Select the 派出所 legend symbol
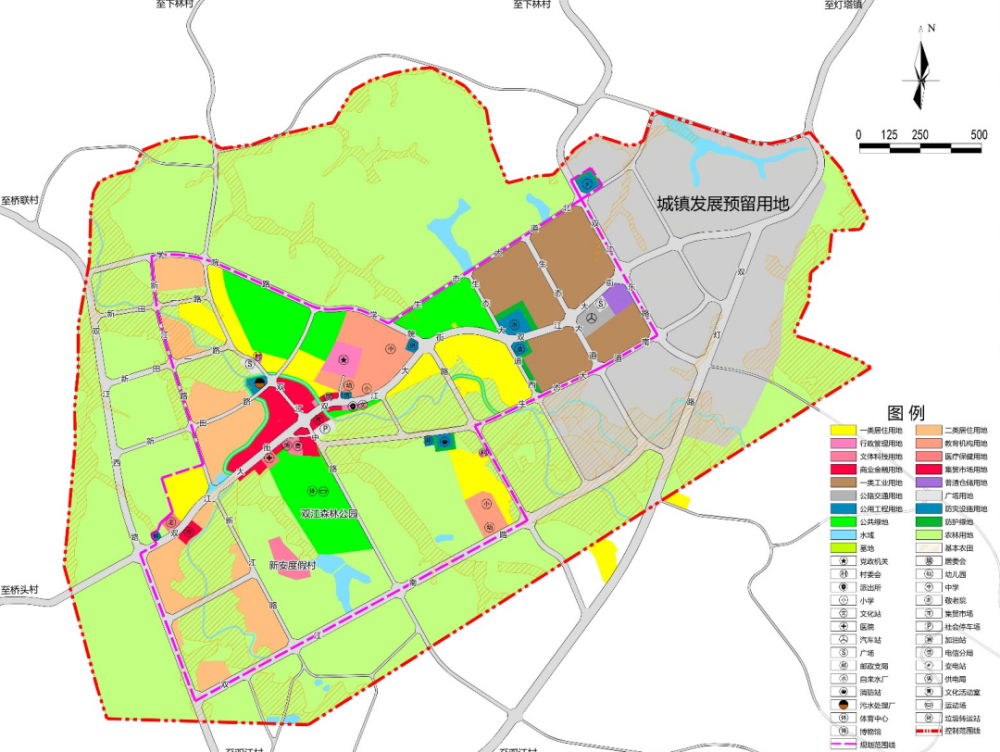1000x752 pixels. tap(843, 587)
